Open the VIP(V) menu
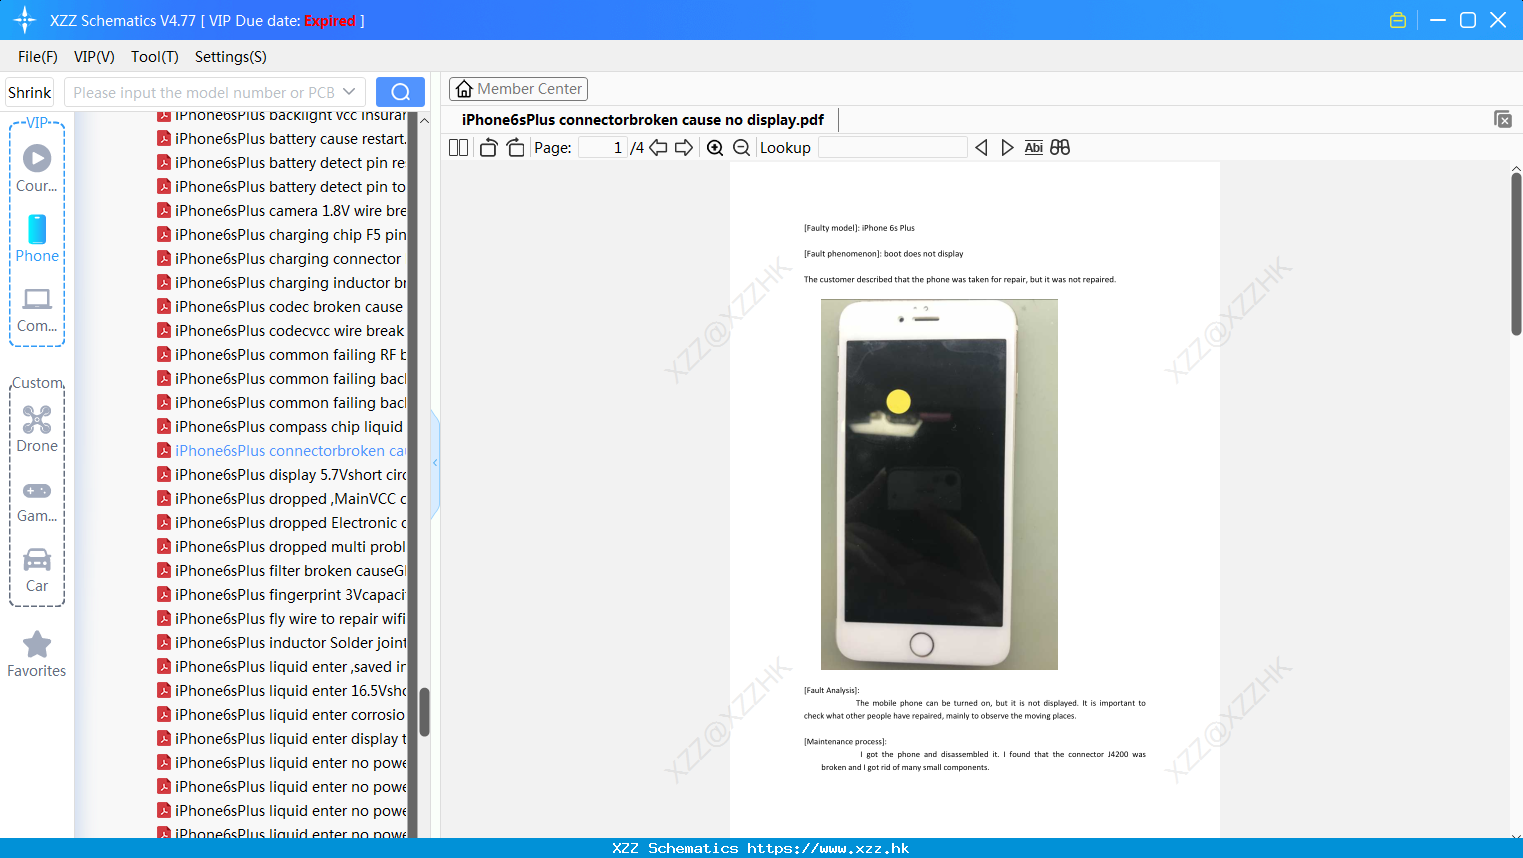This screenshot has width=1523, height=858. [x=94, y=57]
